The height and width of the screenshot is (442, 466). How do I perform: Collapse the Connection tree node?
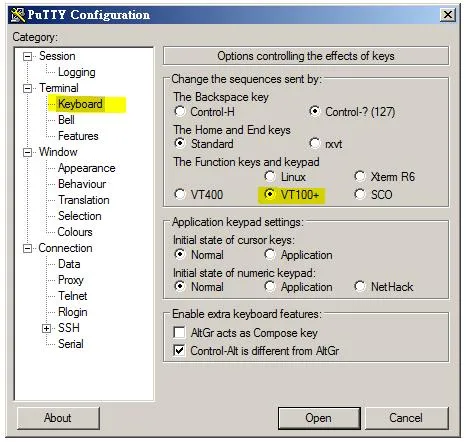28,248
